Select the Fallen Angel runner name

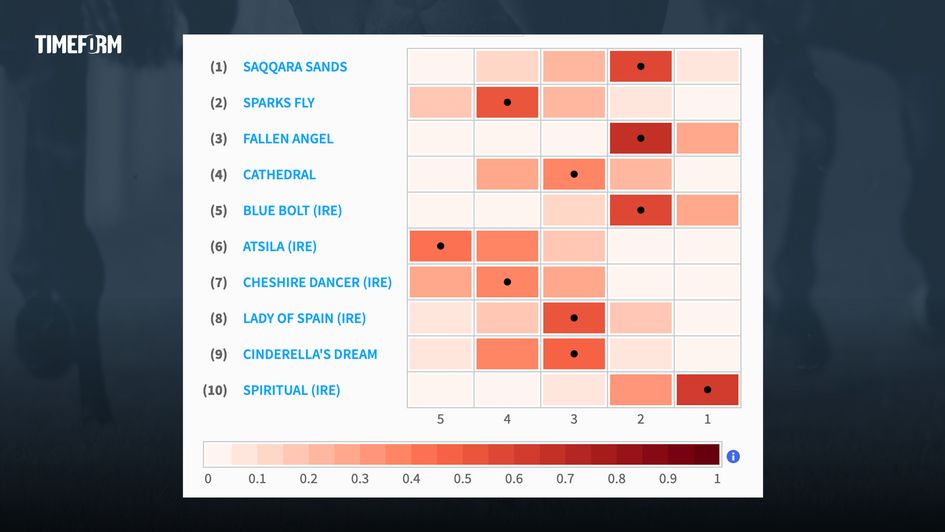coord(288,139)
